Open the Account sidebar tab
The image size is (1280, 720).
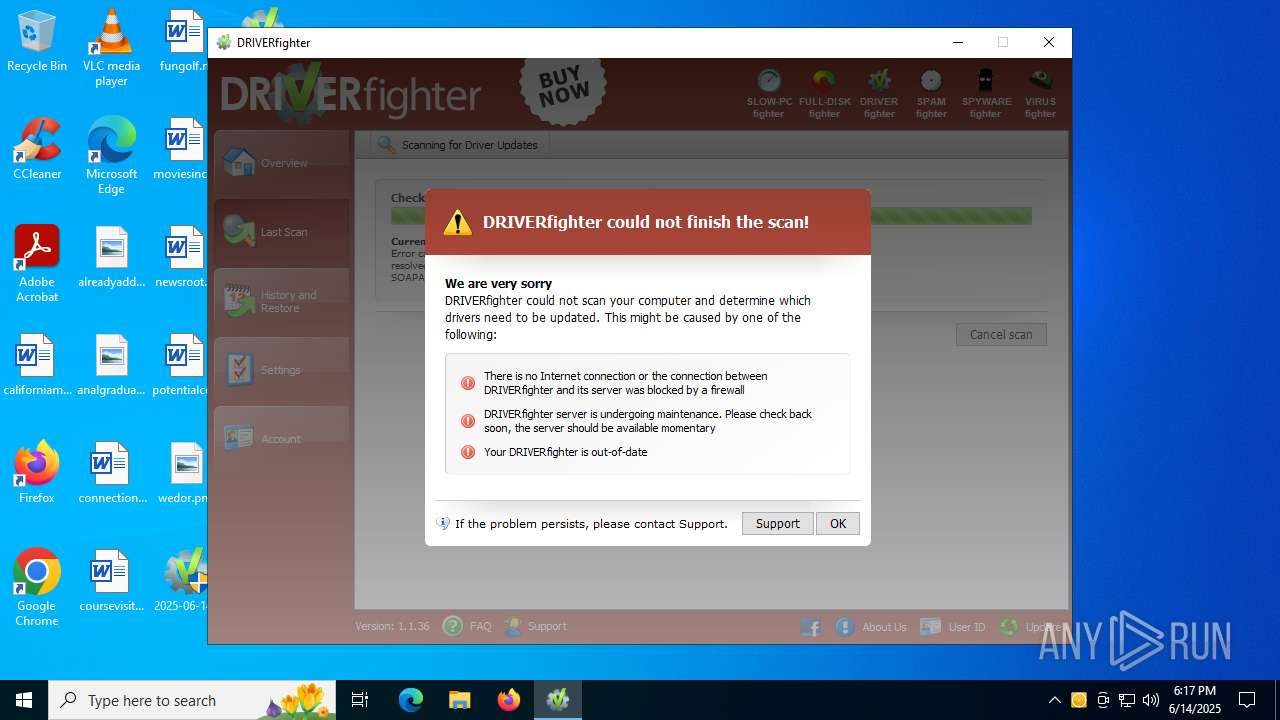[x=281, y=439]
